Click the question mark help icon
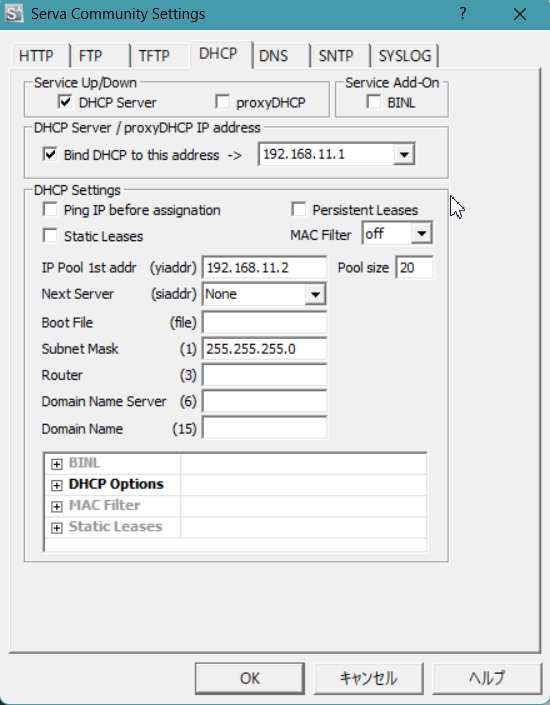This screenshot has height=705, width=550. (x=463, y=13)
